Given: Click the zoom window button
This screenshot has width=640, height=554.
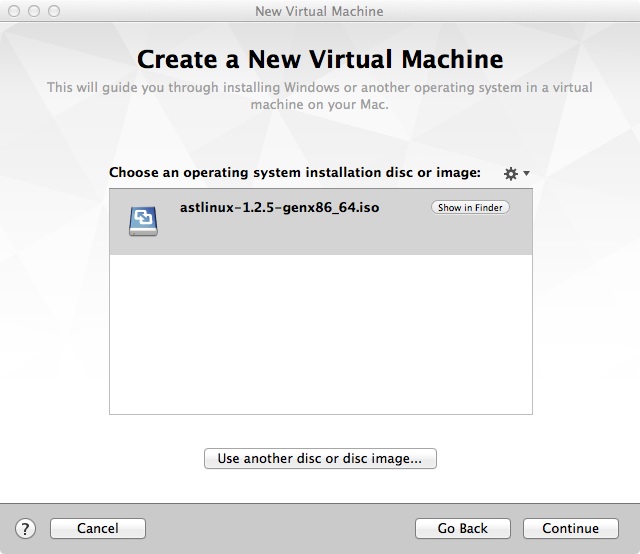Looking at the screenshot, I should [54, 11].
